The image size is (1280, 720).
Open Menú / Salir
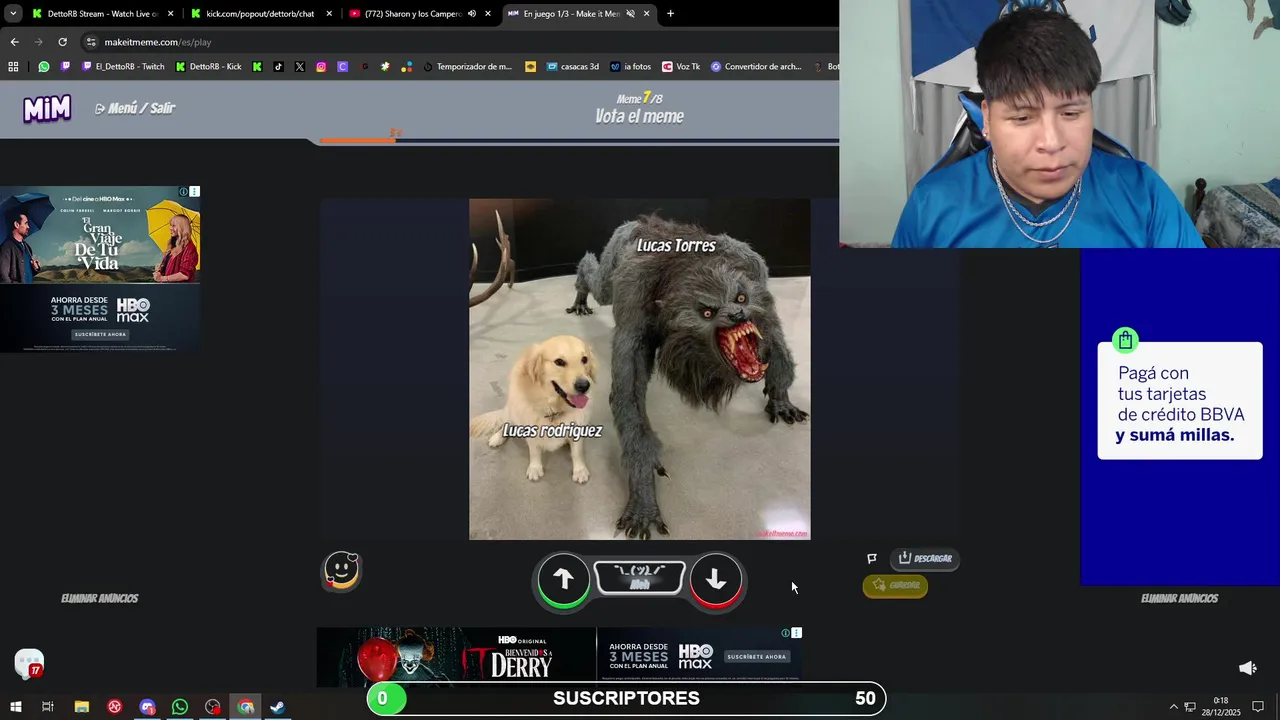coord(135,108)
